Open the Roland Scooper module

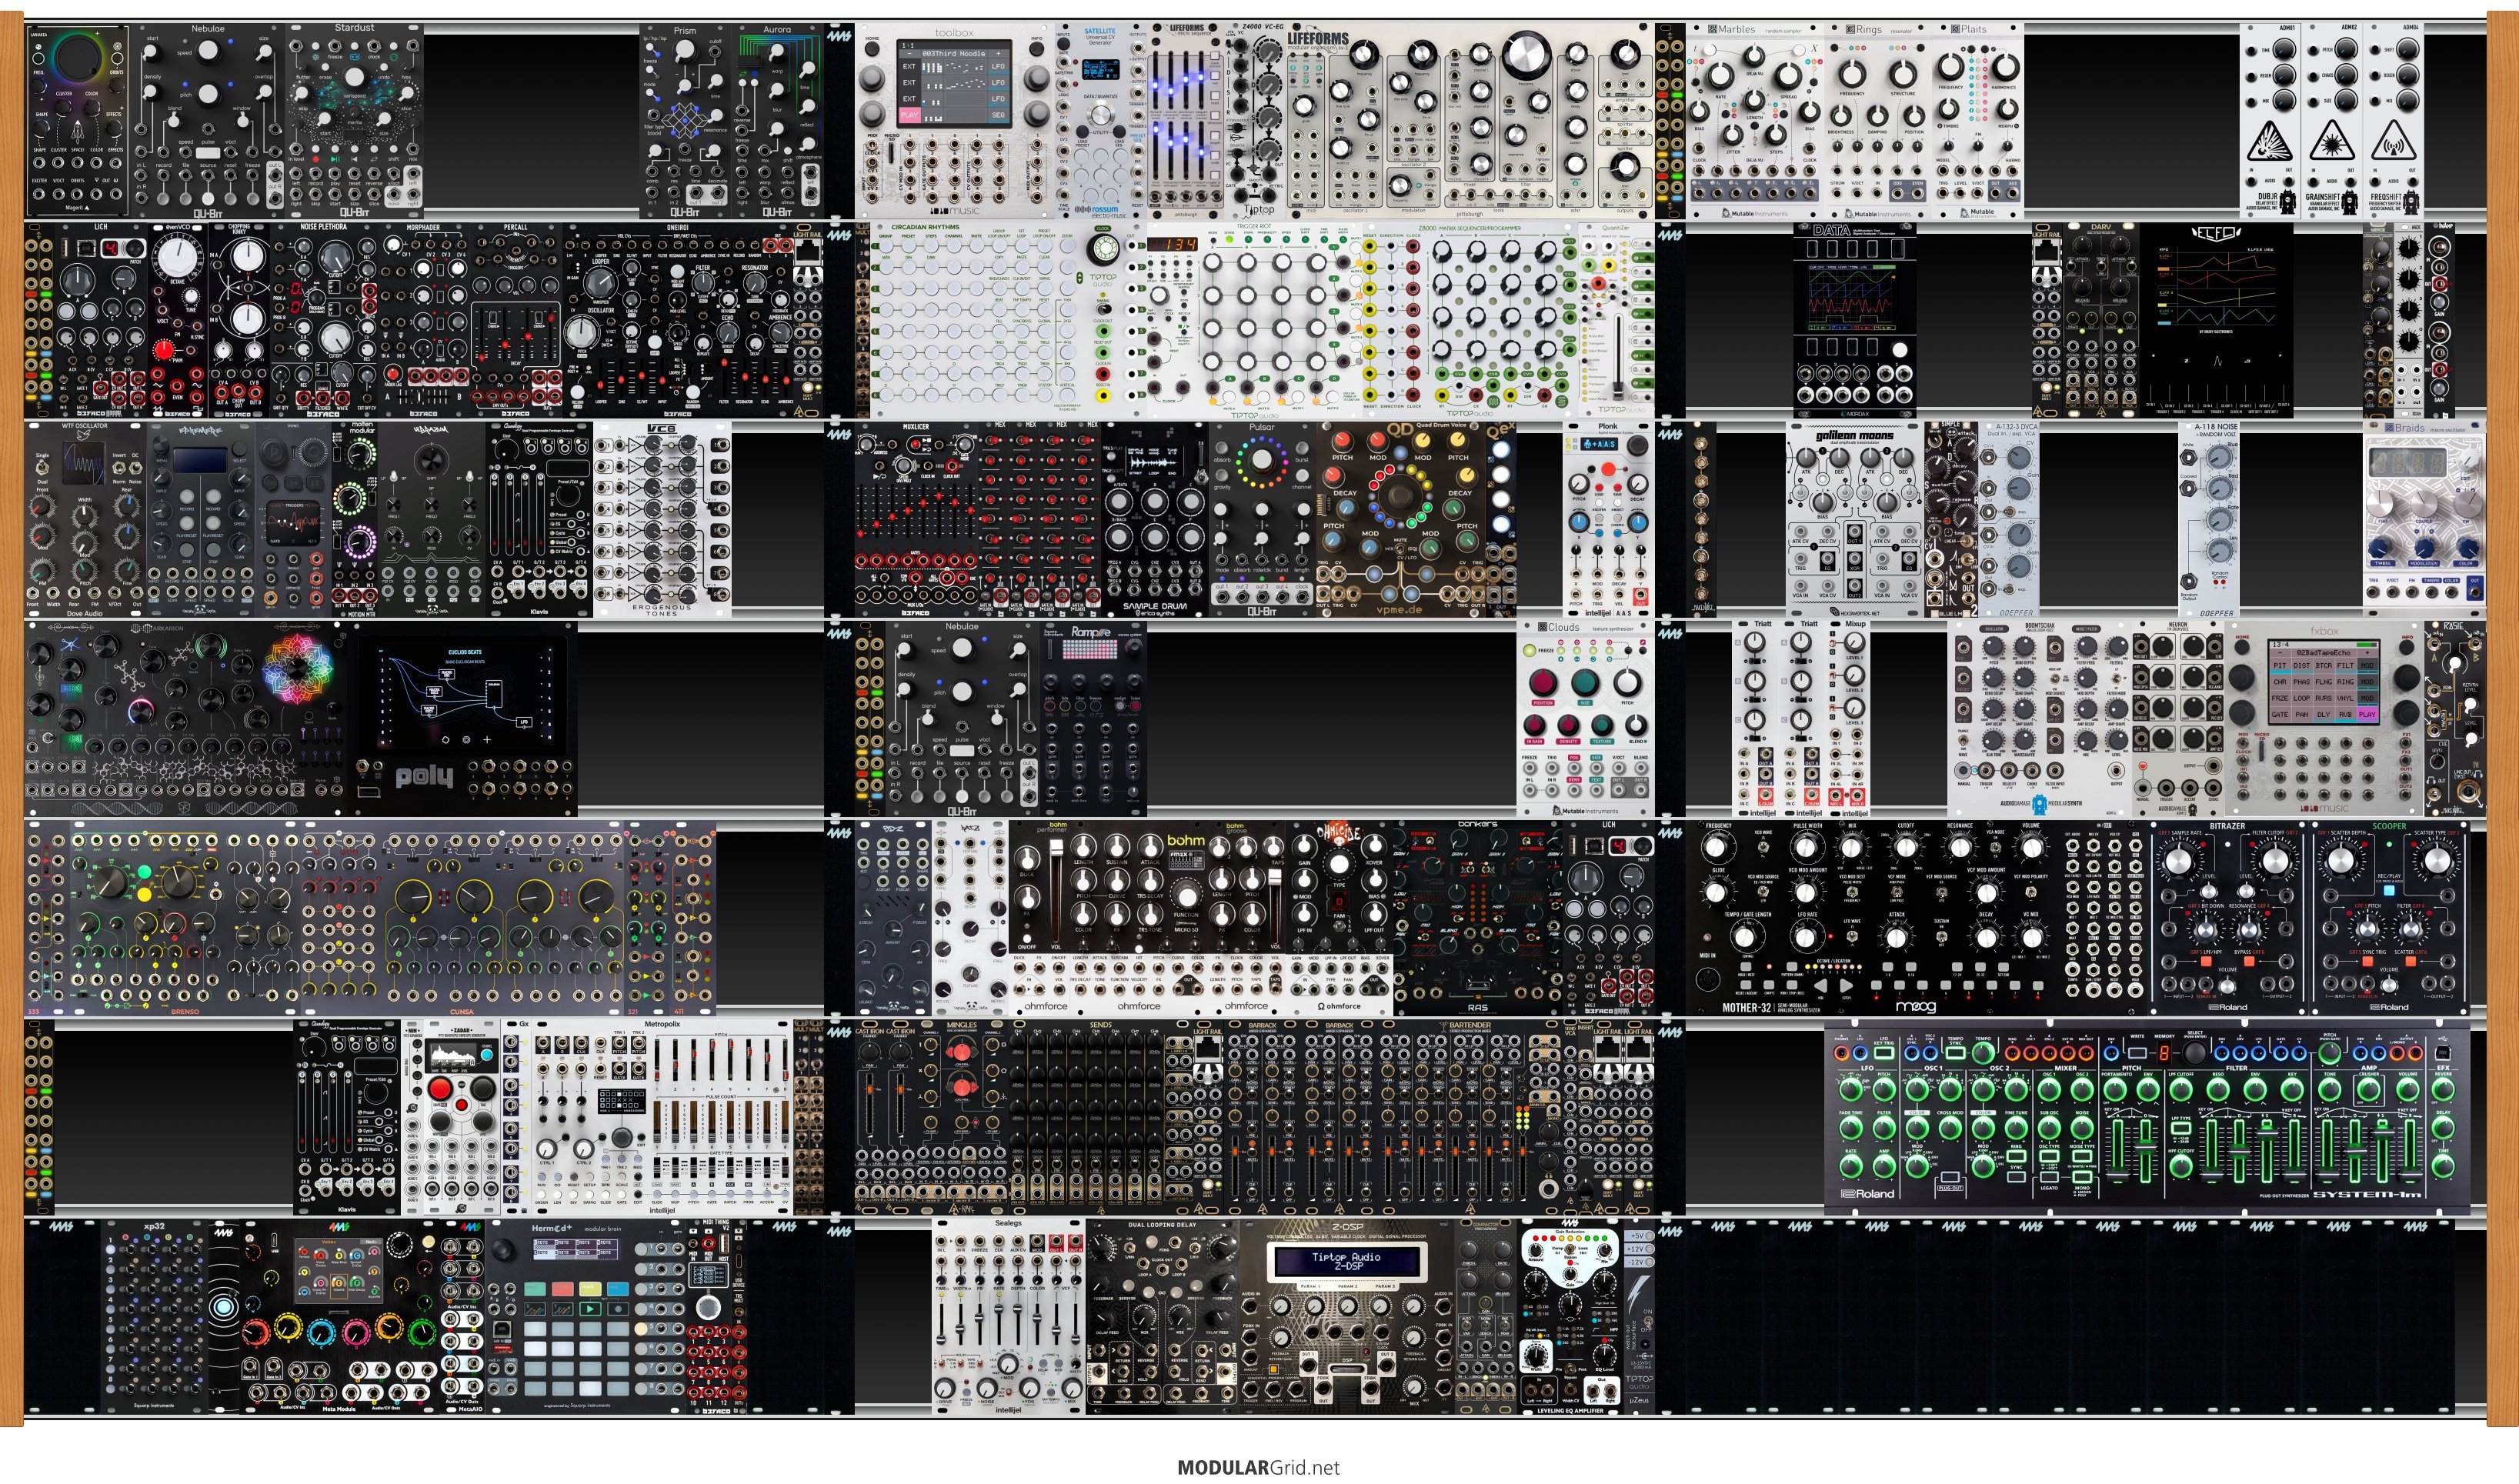coord(2390,918)
